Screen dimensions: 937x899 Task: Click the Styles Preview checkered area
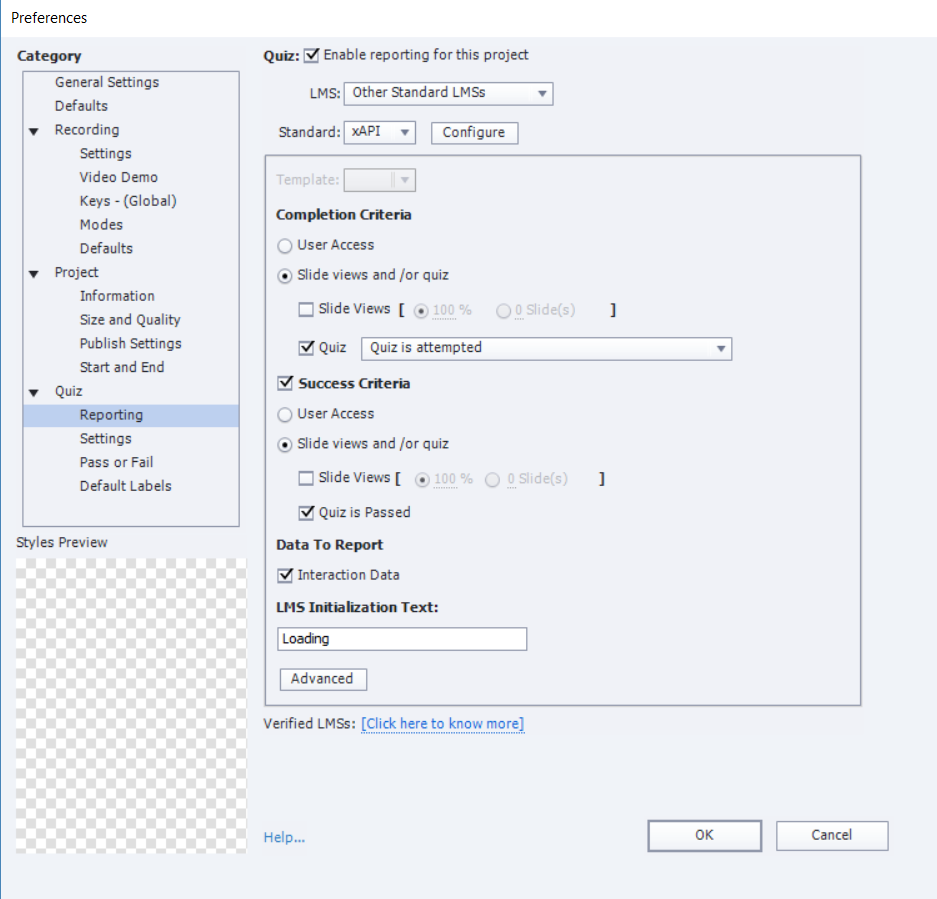click(131, 705)
